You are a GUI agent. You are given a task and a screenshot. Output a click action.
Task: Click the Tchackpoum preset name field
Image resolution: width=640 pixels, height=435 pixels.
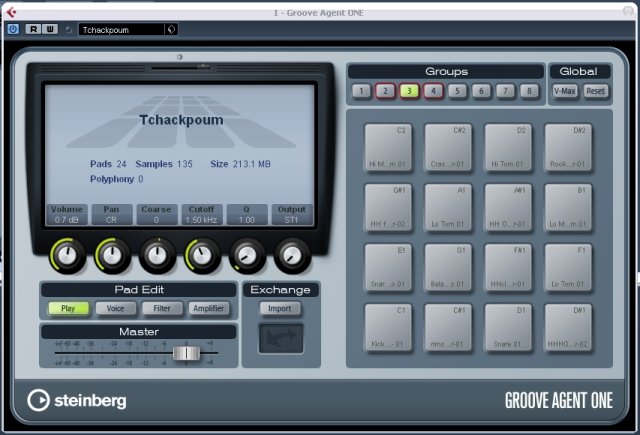coord(122,29)
